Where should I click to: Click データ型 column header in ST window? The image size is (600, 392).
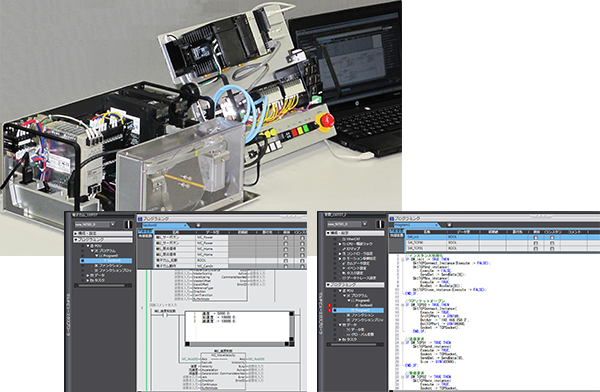point(462,232)
